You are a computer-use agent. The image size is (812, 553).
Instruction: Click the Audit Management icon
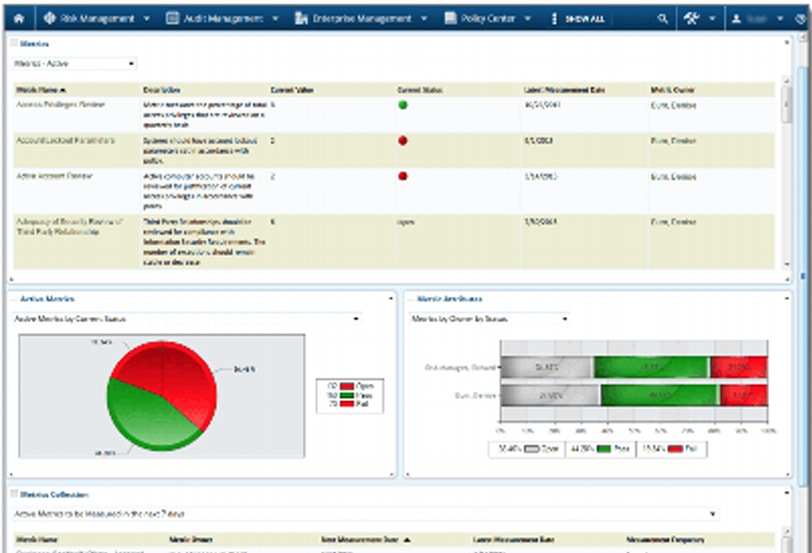(172, 19)
